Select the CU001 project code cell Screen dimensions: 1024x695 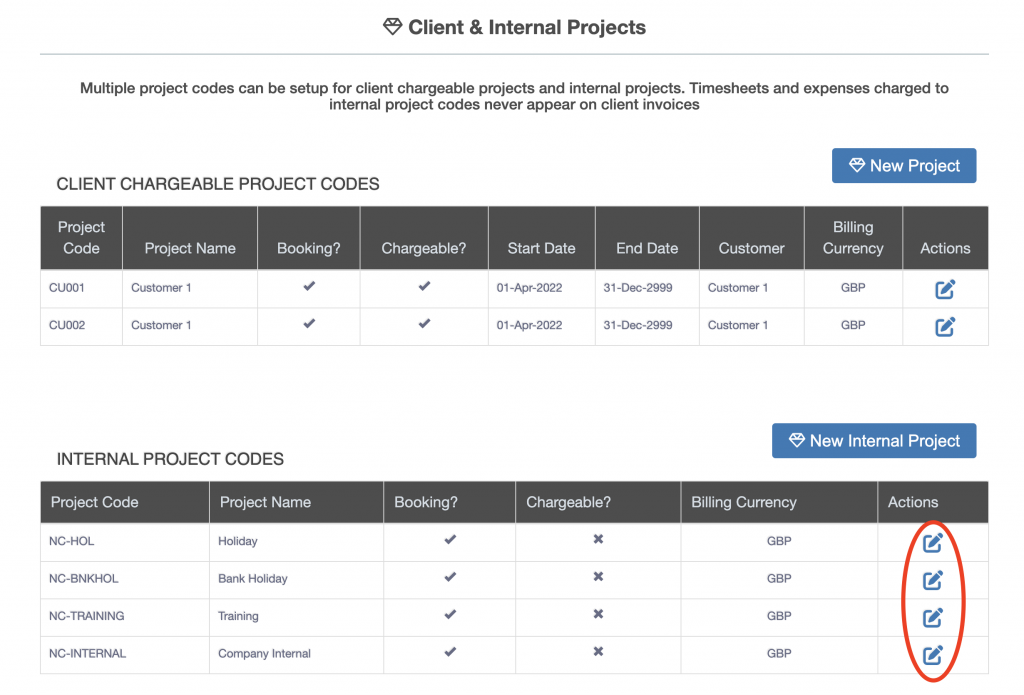[67, 288]
